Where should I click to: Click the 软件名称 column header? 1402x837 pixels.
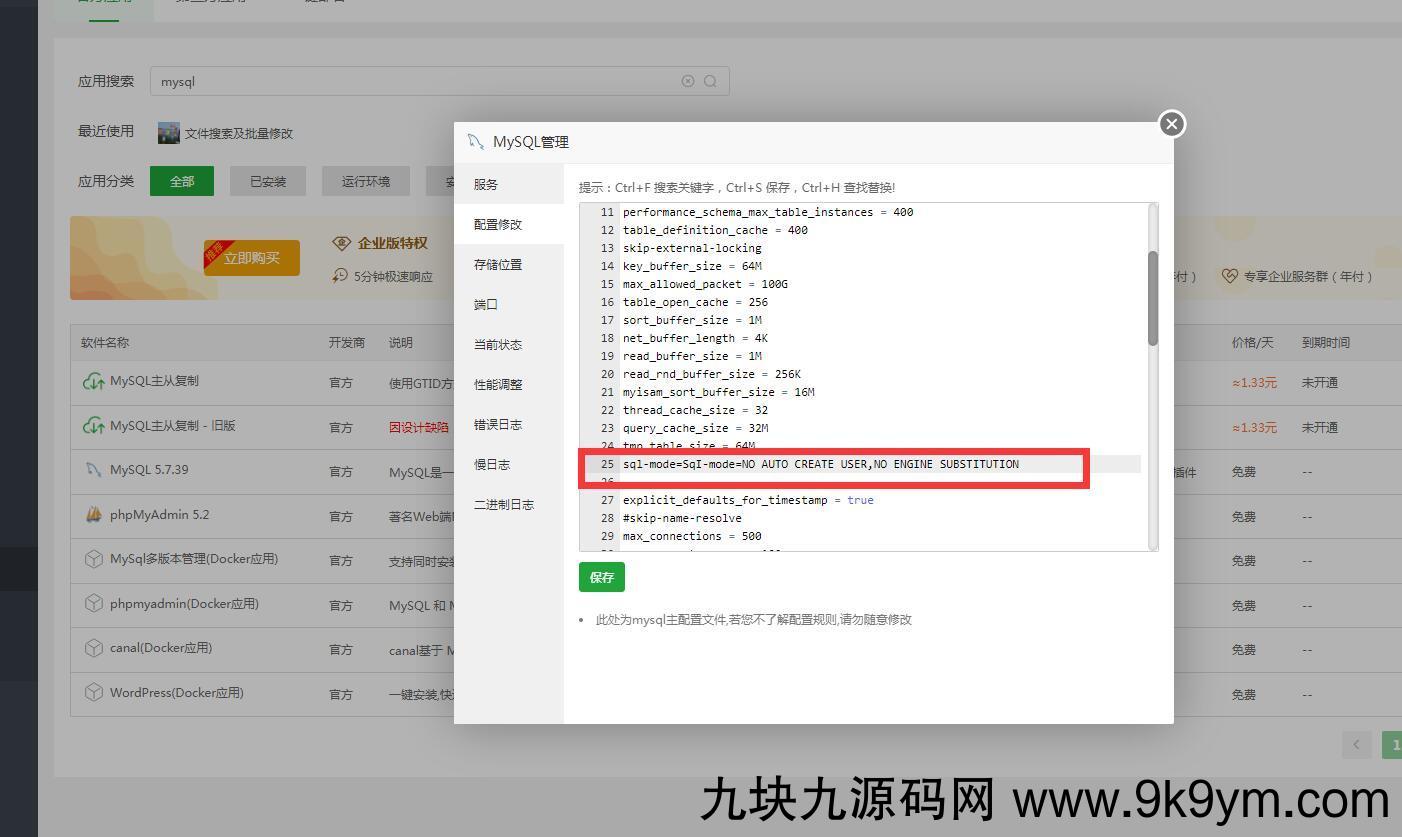coord(105,342)
